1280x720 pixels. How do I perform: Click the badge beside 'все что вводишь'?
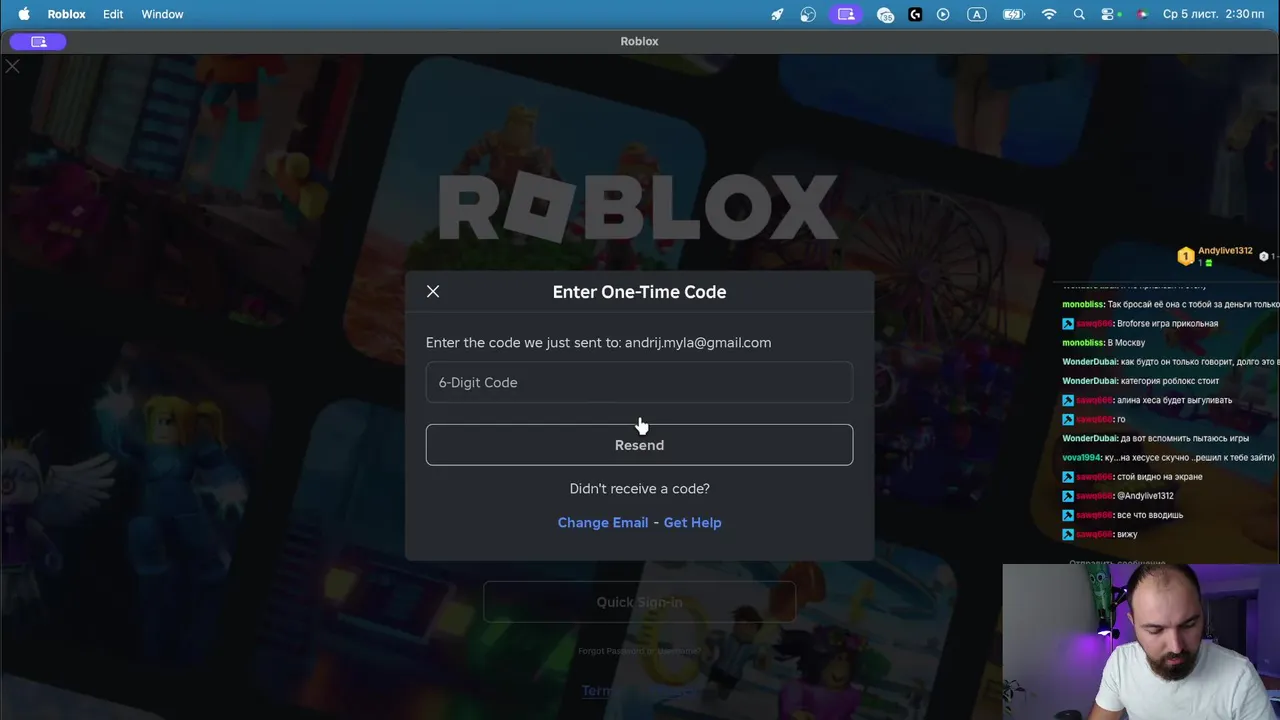point(1067,515)
